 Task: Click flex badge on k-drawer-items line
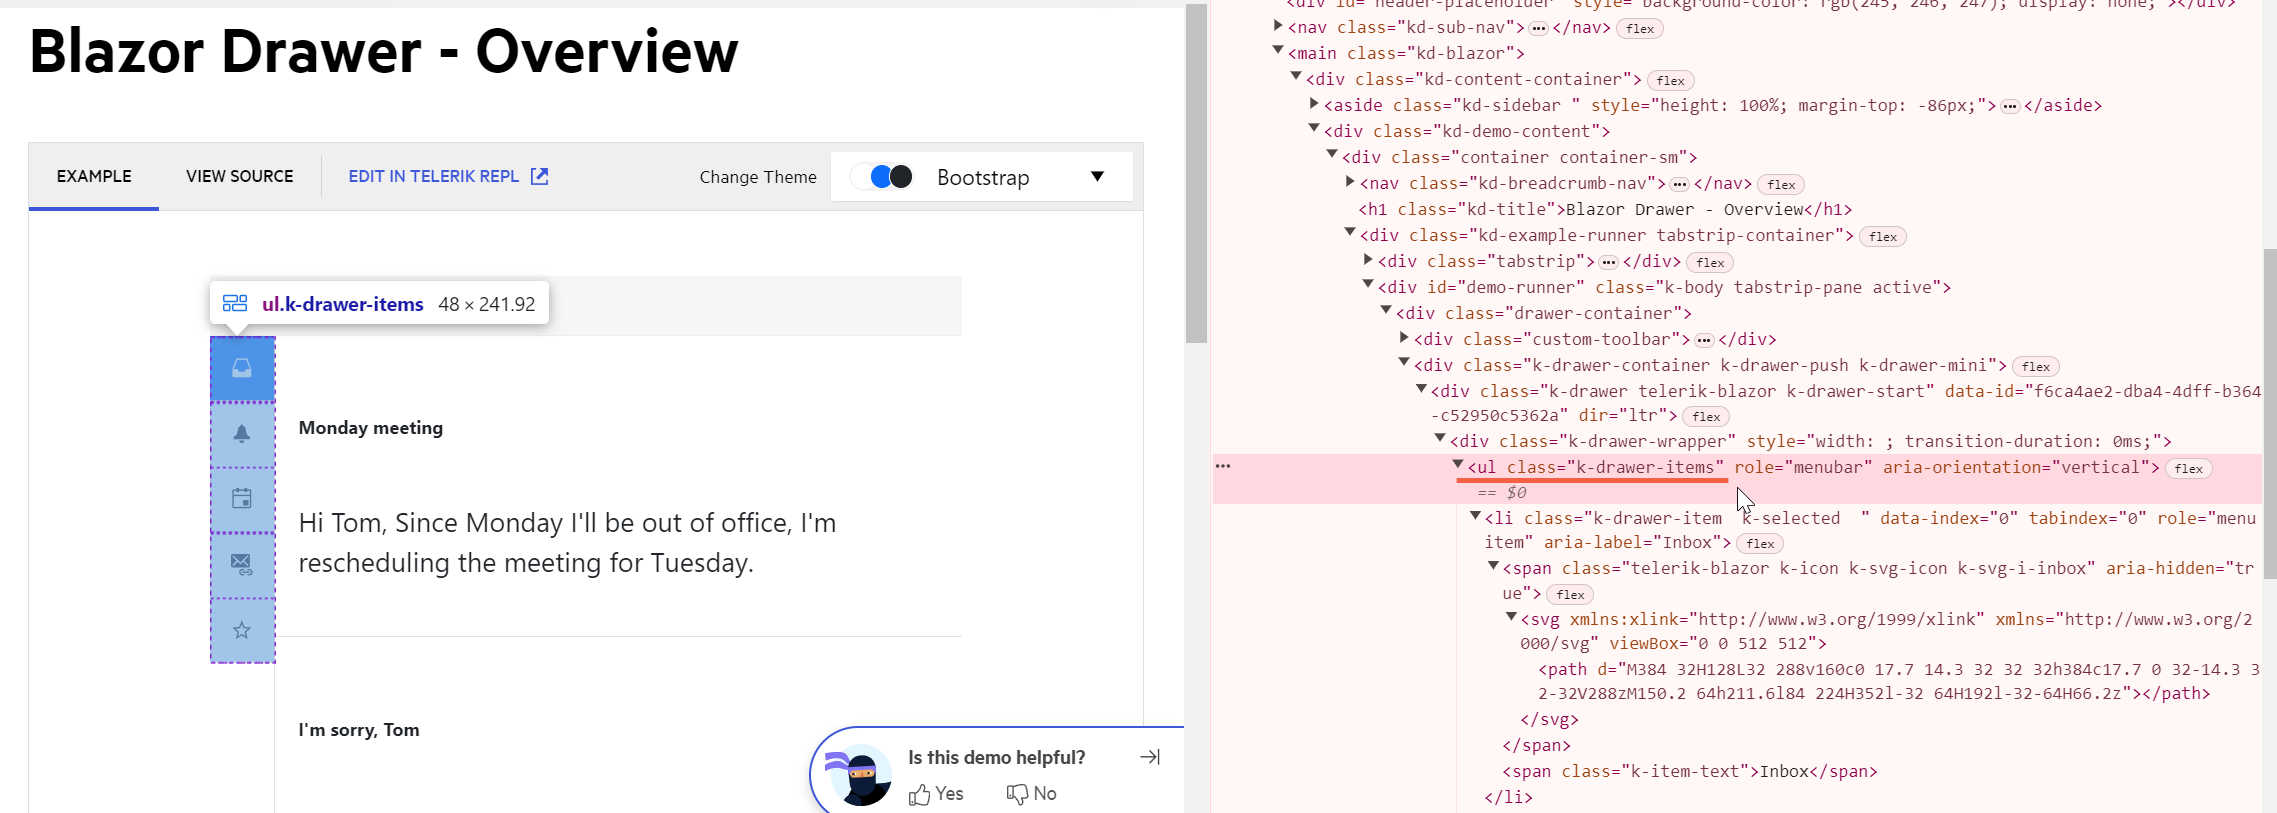point(2189,469)
